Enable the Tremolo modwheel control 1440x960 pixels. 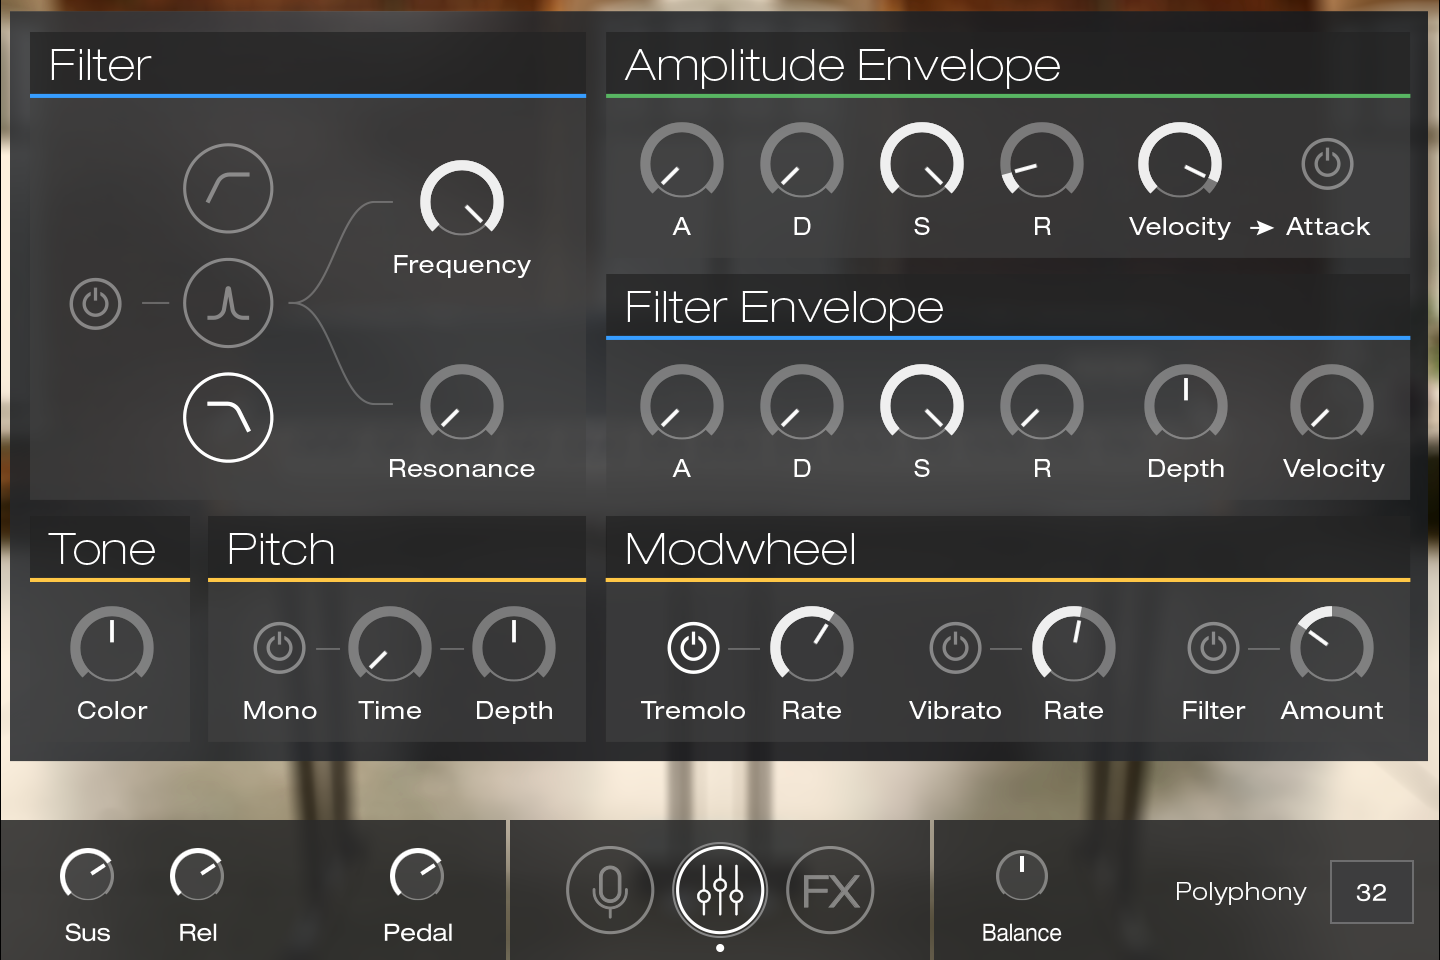692,647
